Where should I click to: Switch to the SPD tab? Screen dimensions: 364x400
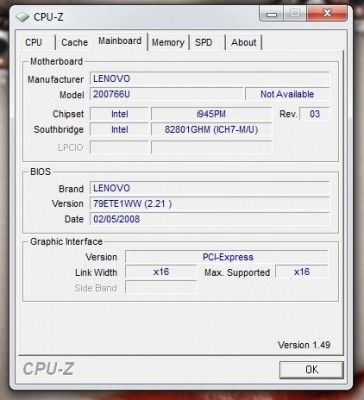coord(207,43)
